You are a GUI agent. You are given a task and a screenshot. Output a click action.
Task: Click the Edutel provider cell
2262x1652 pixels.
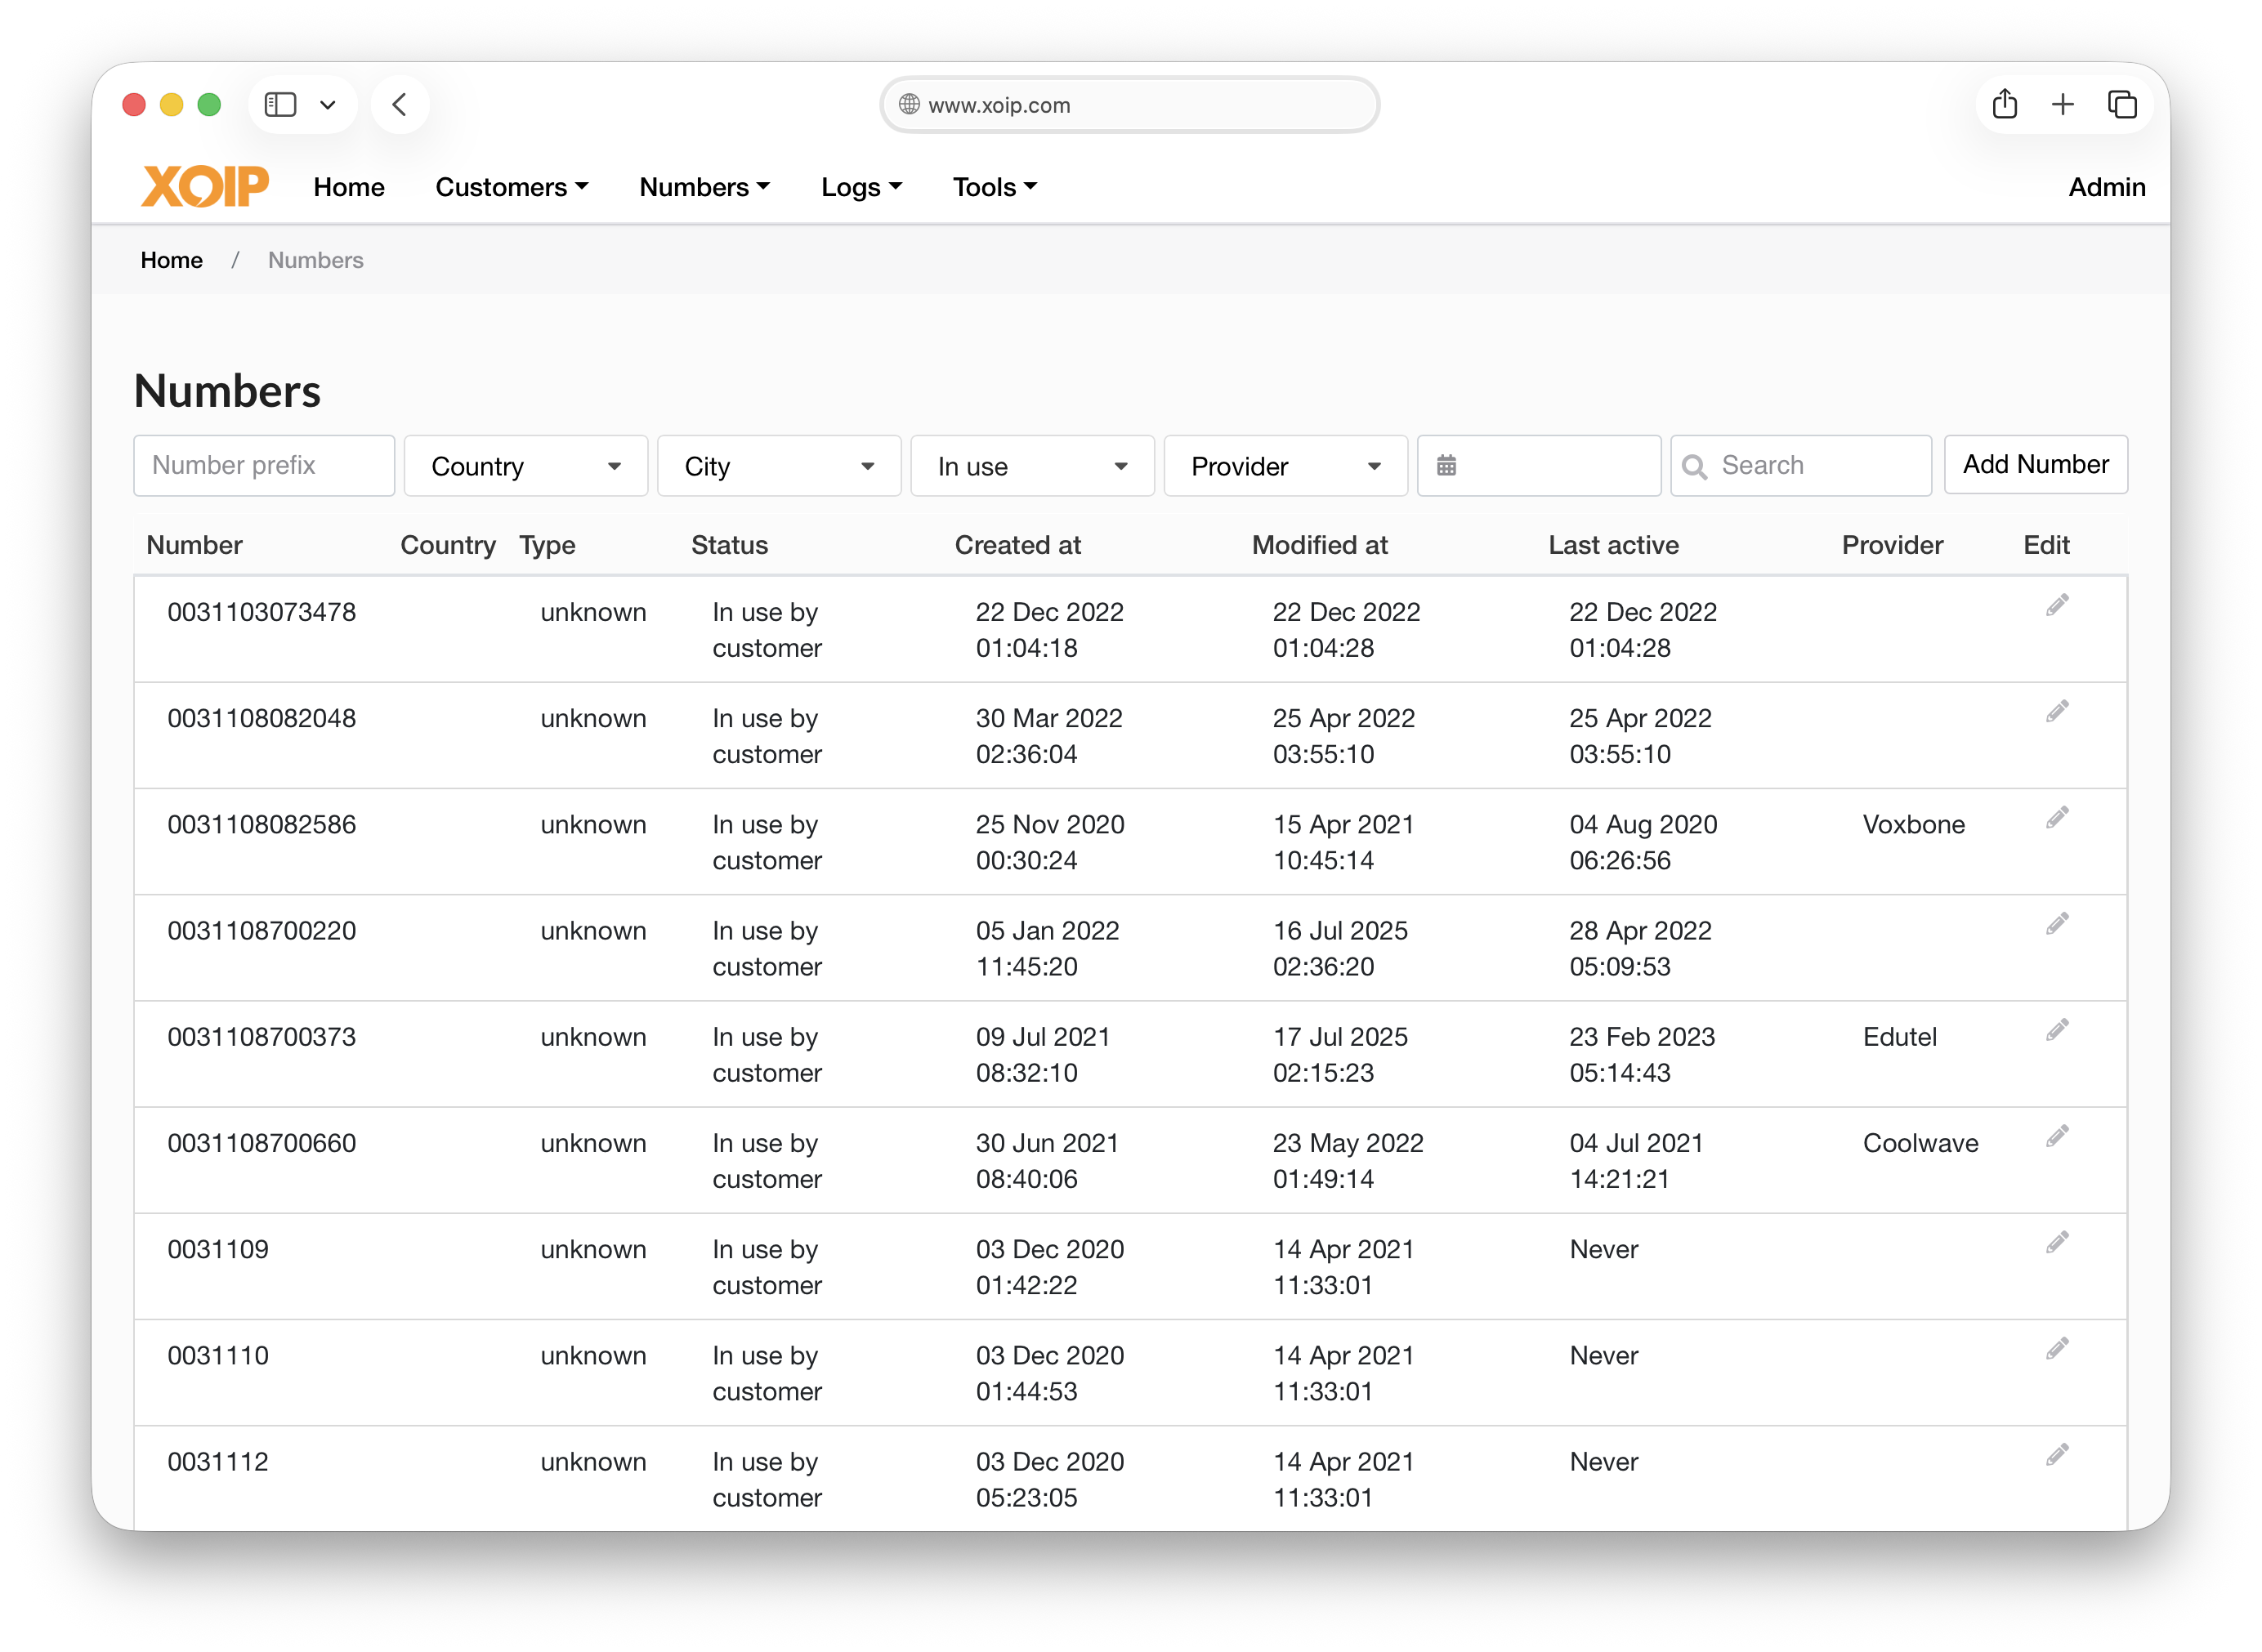(x=1899, y=1037)
